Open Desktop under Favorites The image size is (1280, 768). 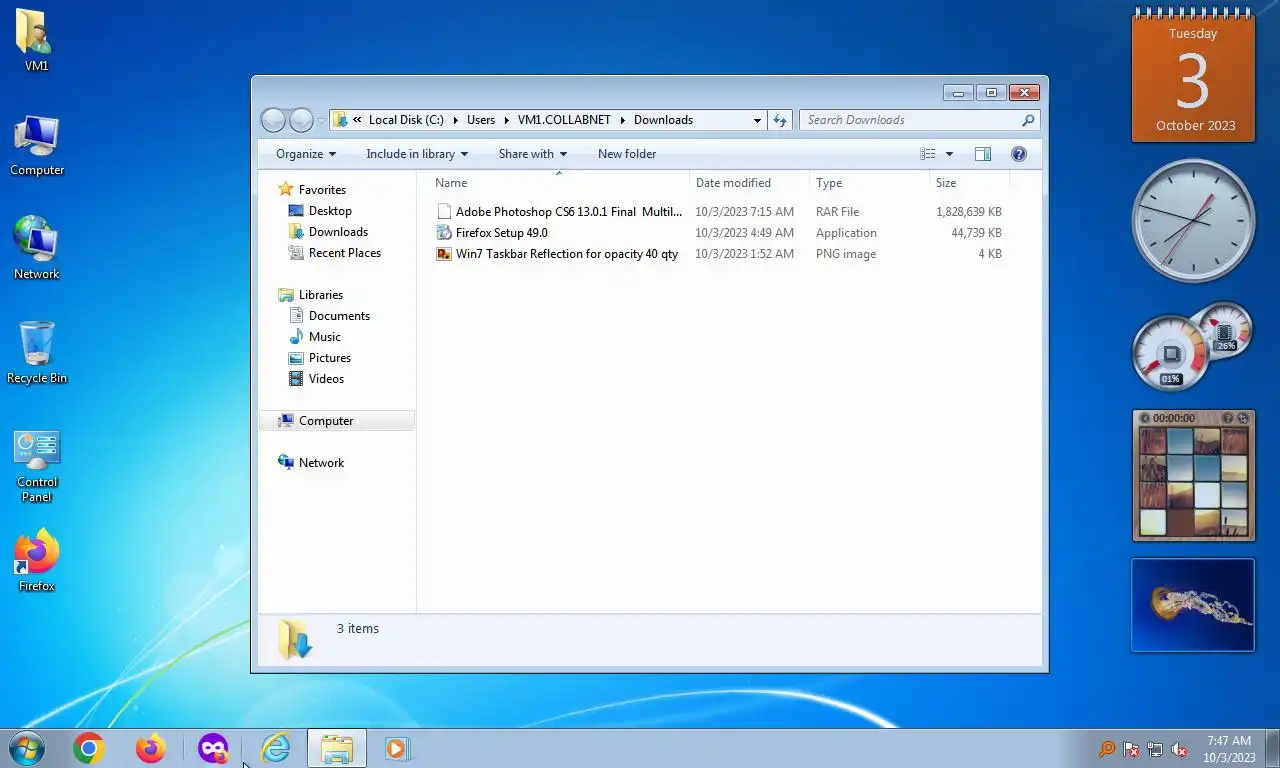point(330,211)
